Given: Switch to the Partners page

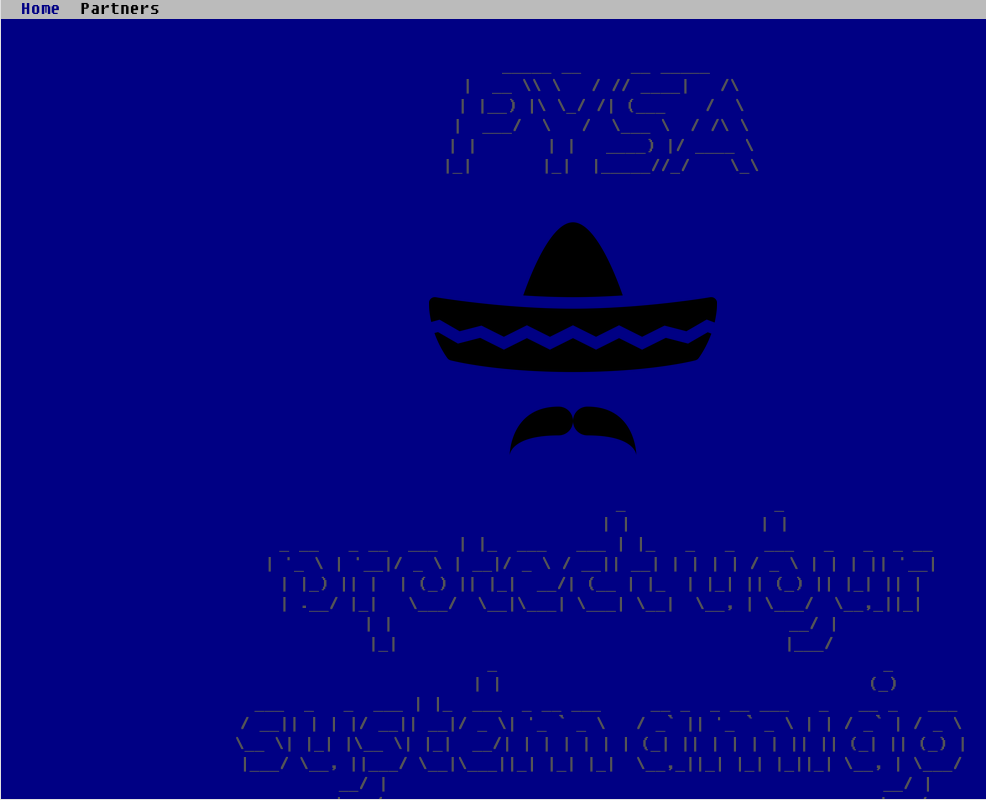Looking at the screenshot, I should (x=119, y=9).
